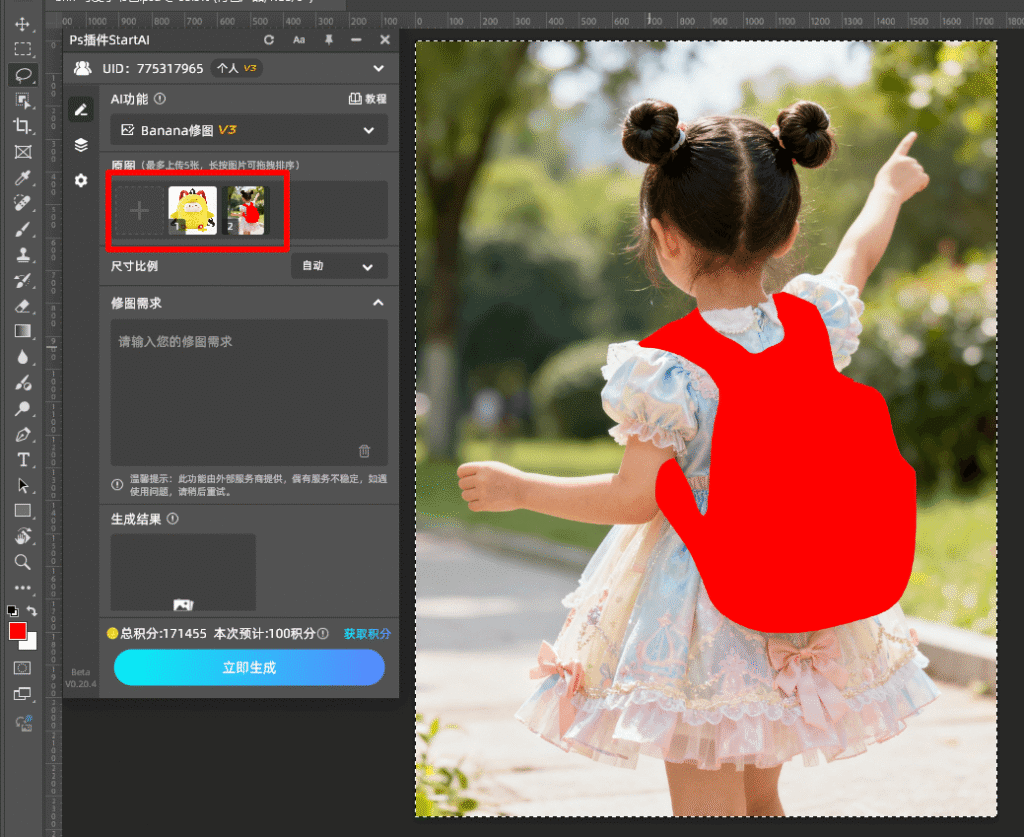This screenshot has width=1024, height=837.
Task: Choose the Eraser tool
Action: click(22, 306)
